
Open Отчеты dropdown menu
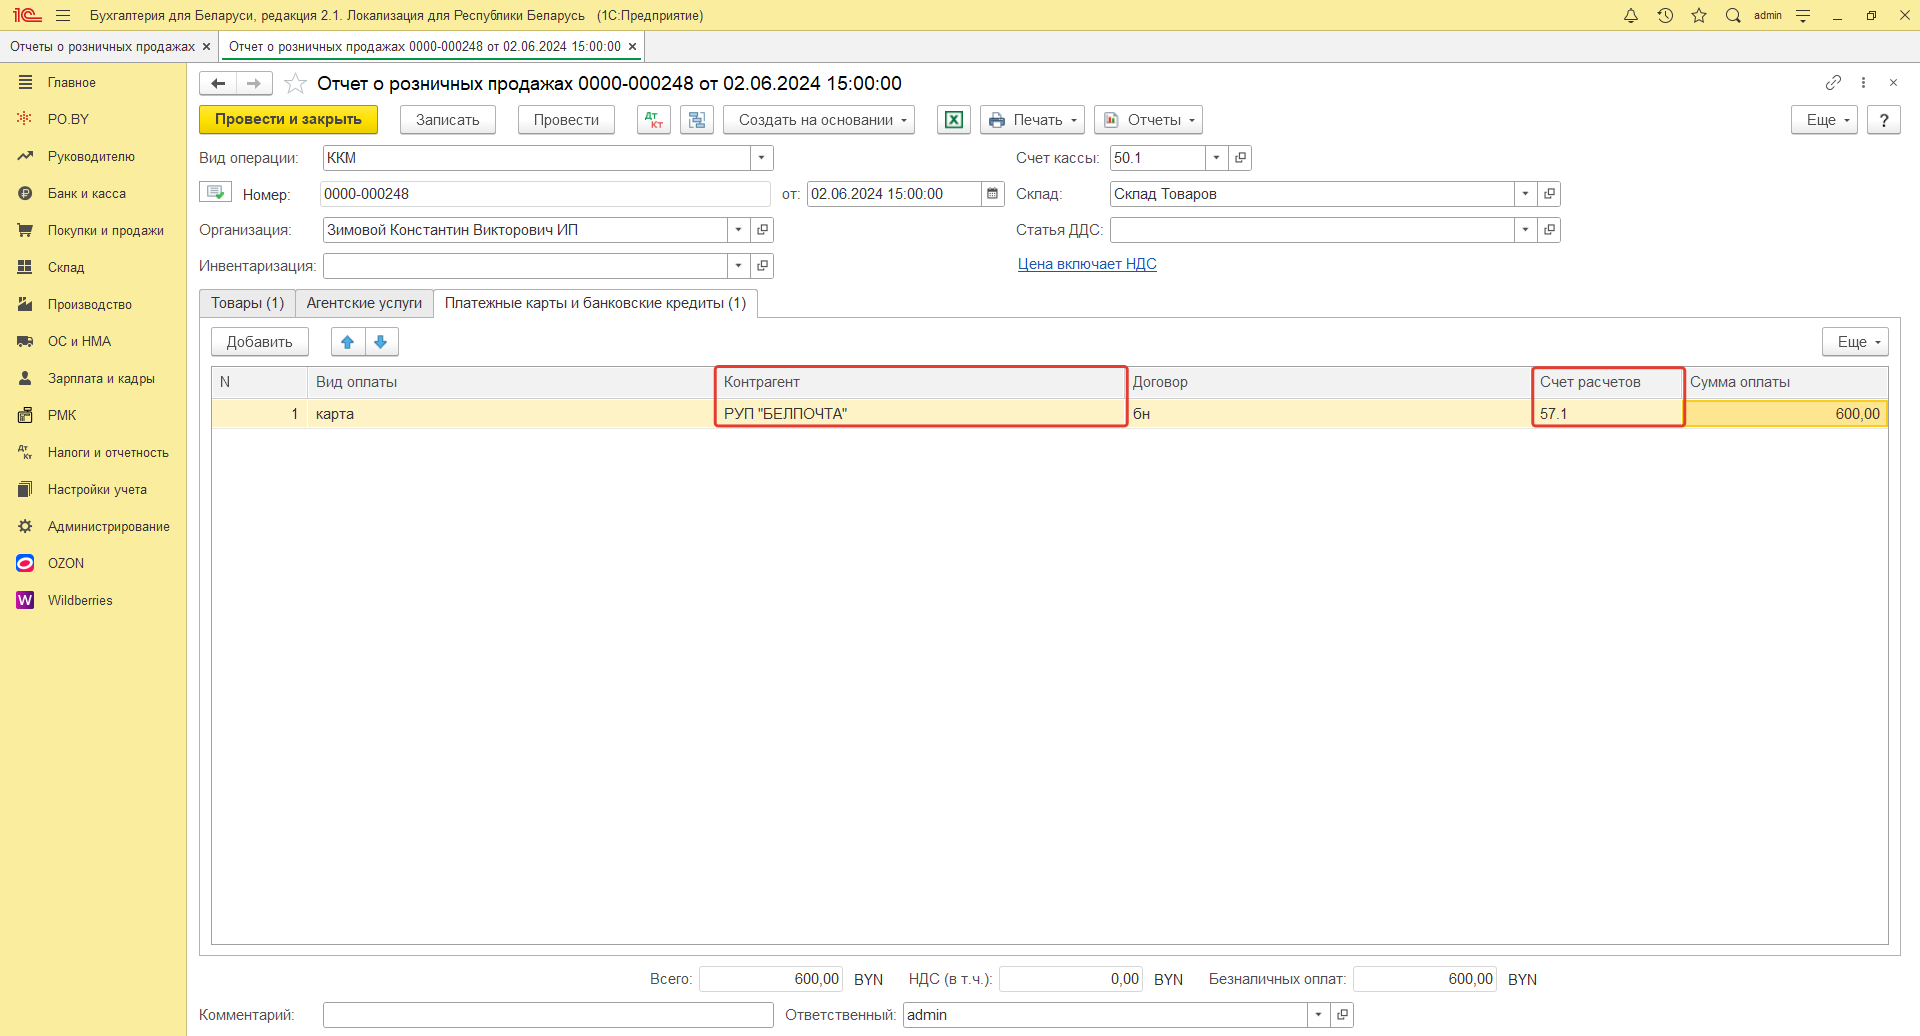(1149, 120)
